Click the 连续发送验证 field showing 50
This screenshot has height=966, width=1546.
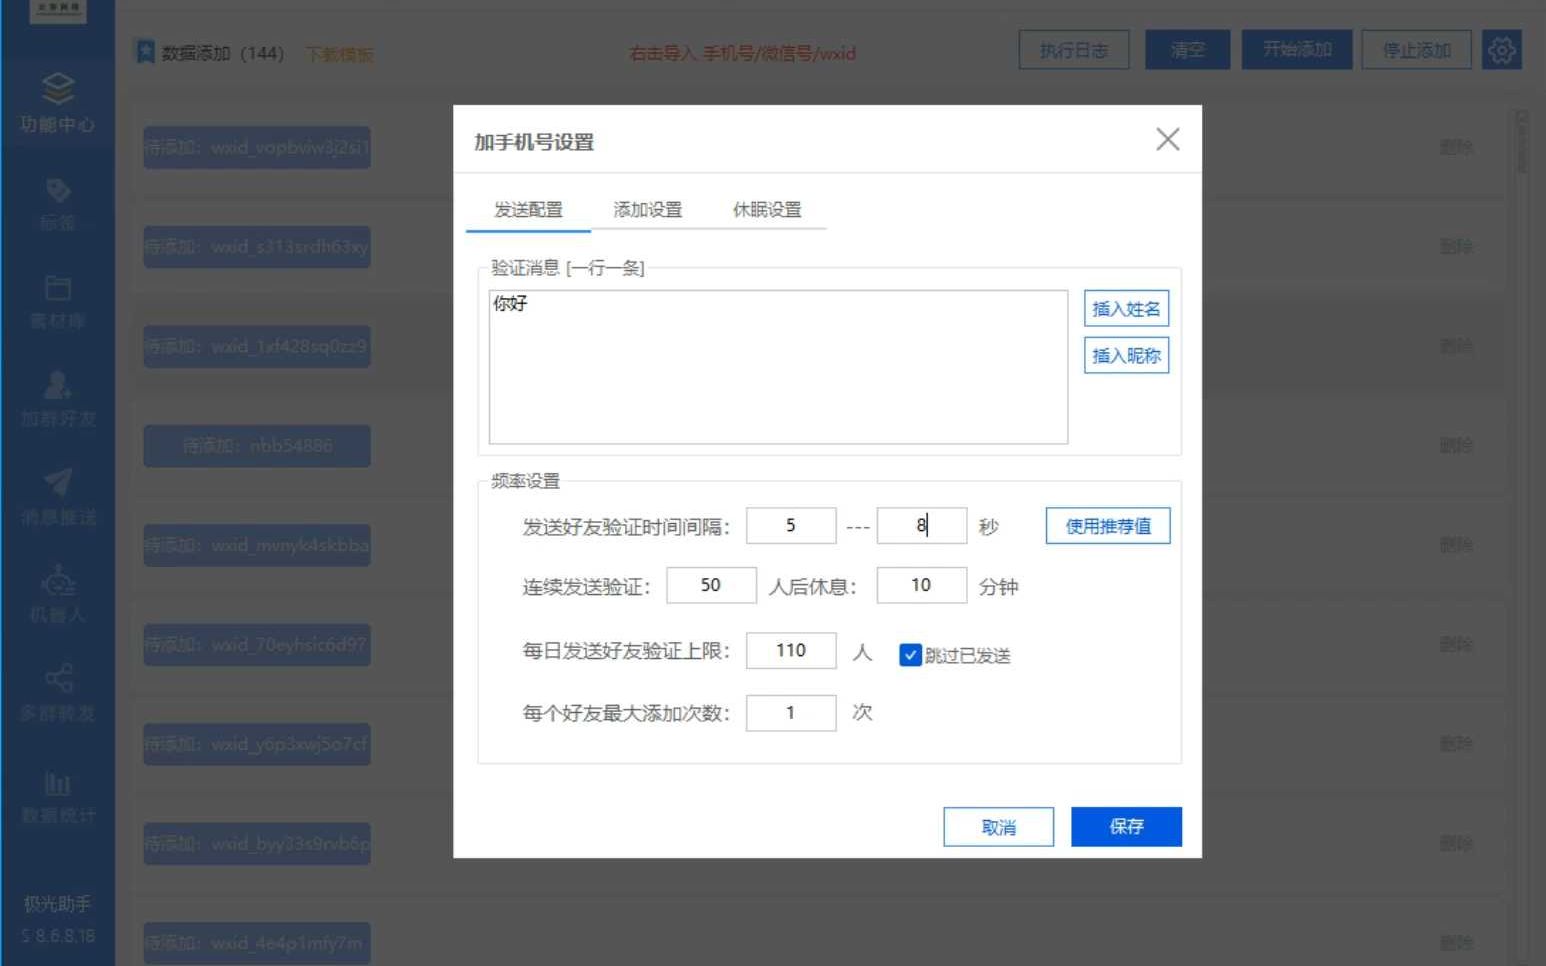[x=711, y=585]
